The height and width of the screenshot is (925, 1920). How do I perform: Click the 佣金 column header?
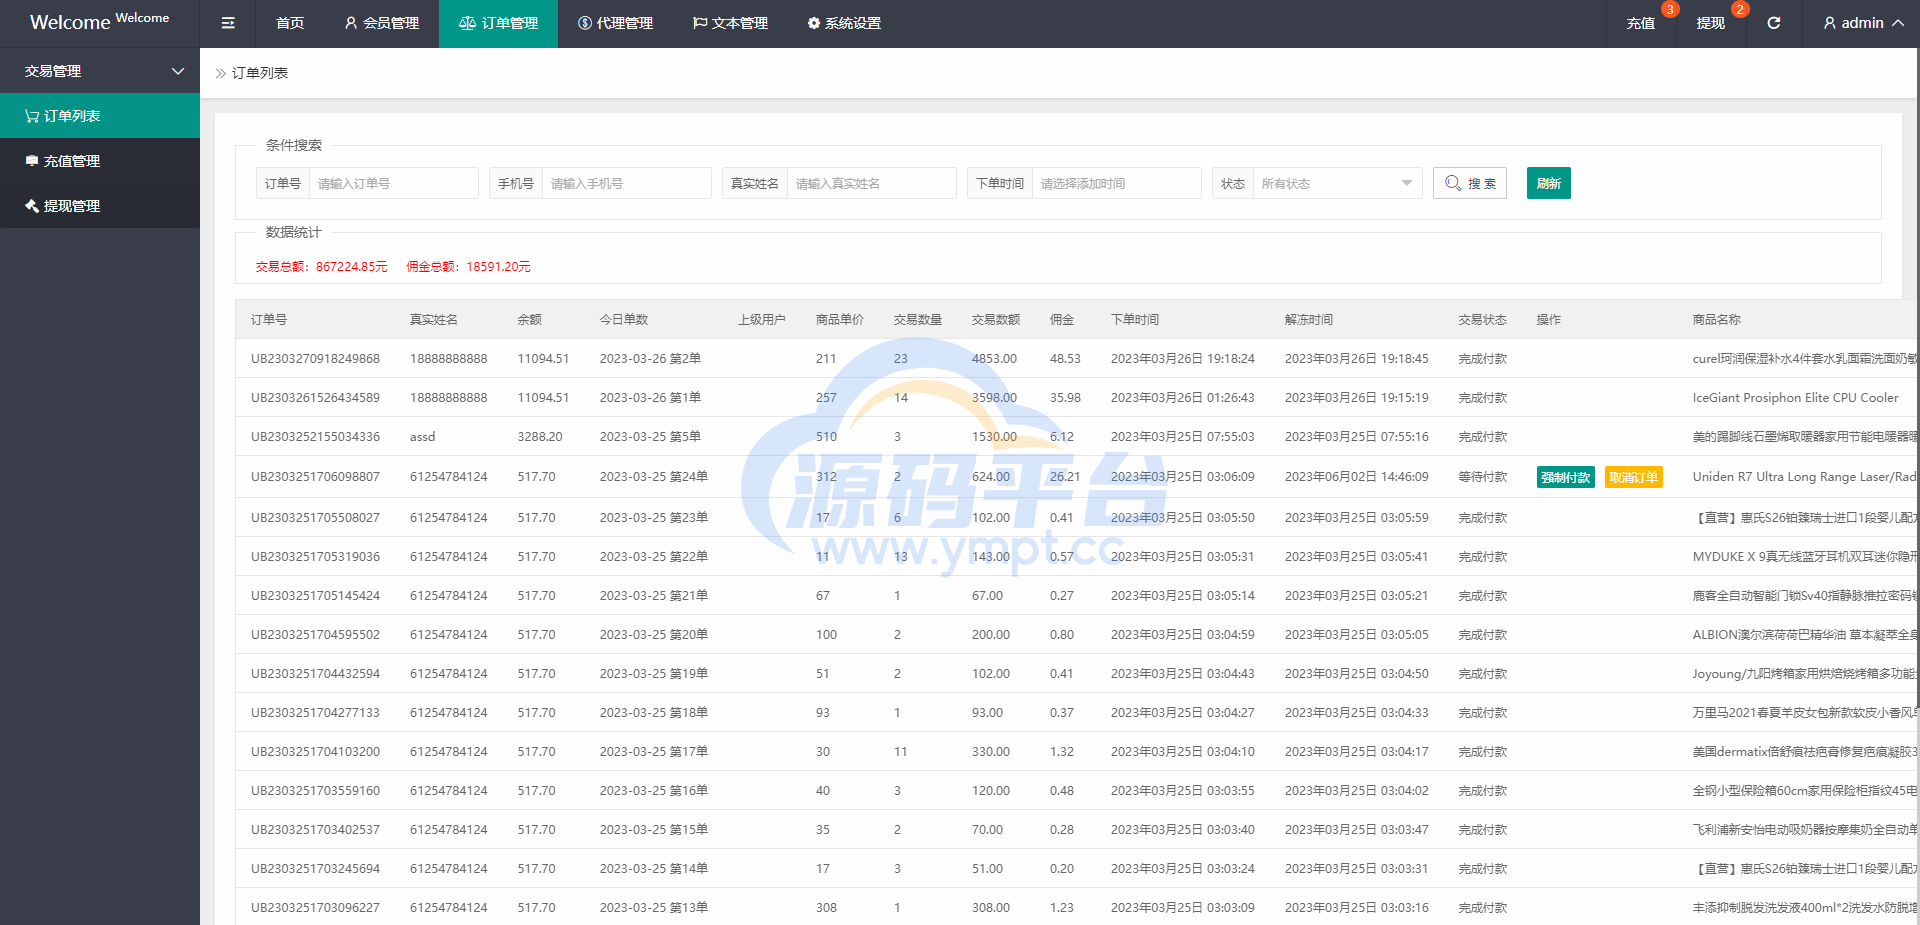[x=1062, y=320]
